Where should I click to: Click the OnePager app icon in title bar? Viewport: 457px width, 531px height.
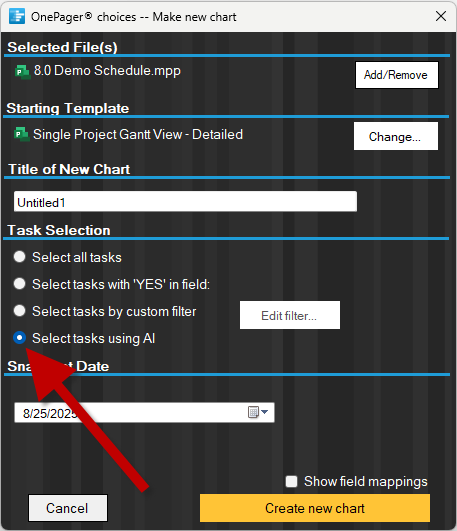[x=17, y=16]
